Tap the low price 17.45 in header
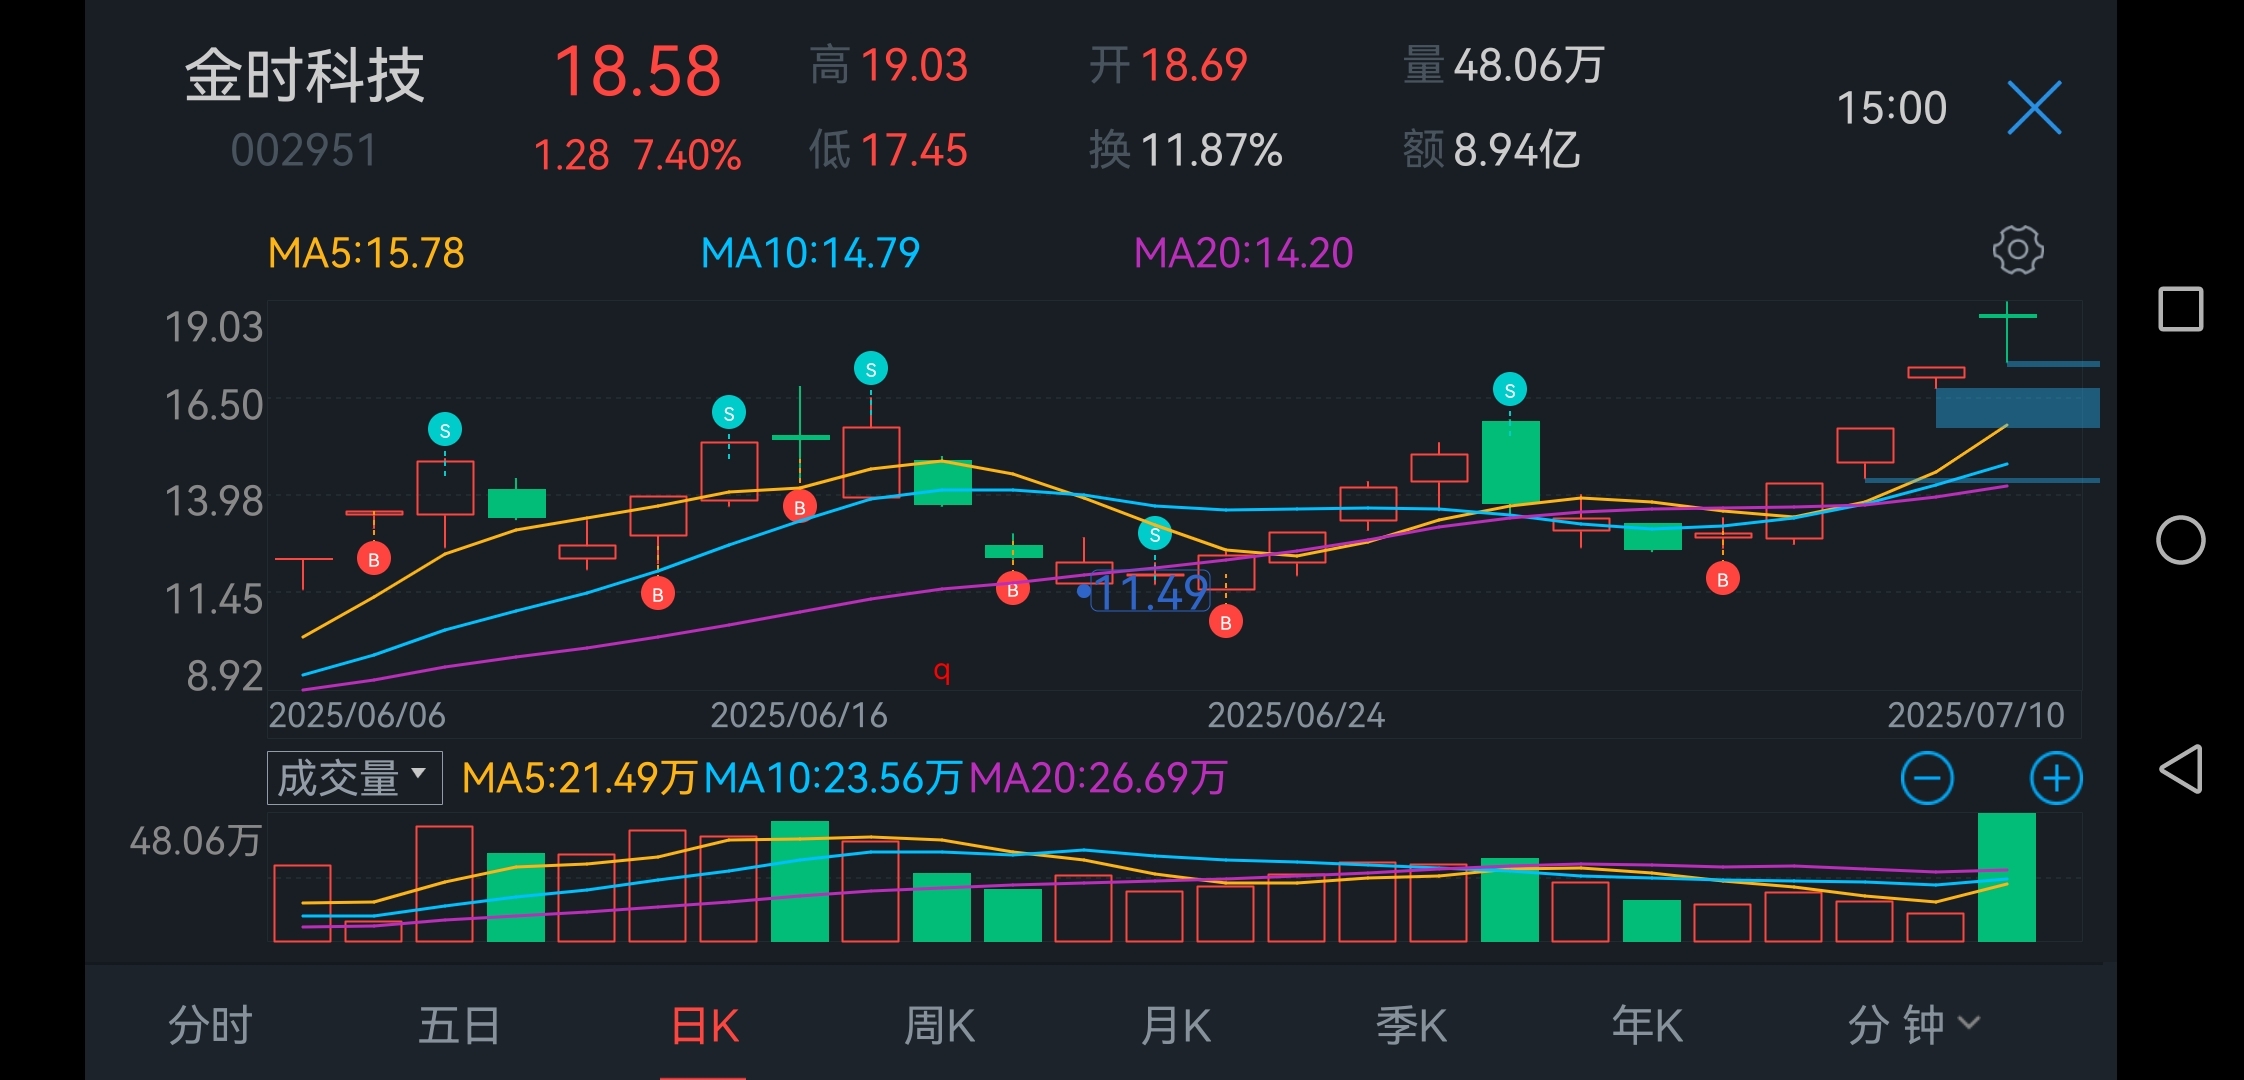This screenshot has height=1080, width=2244. (914, 151)
